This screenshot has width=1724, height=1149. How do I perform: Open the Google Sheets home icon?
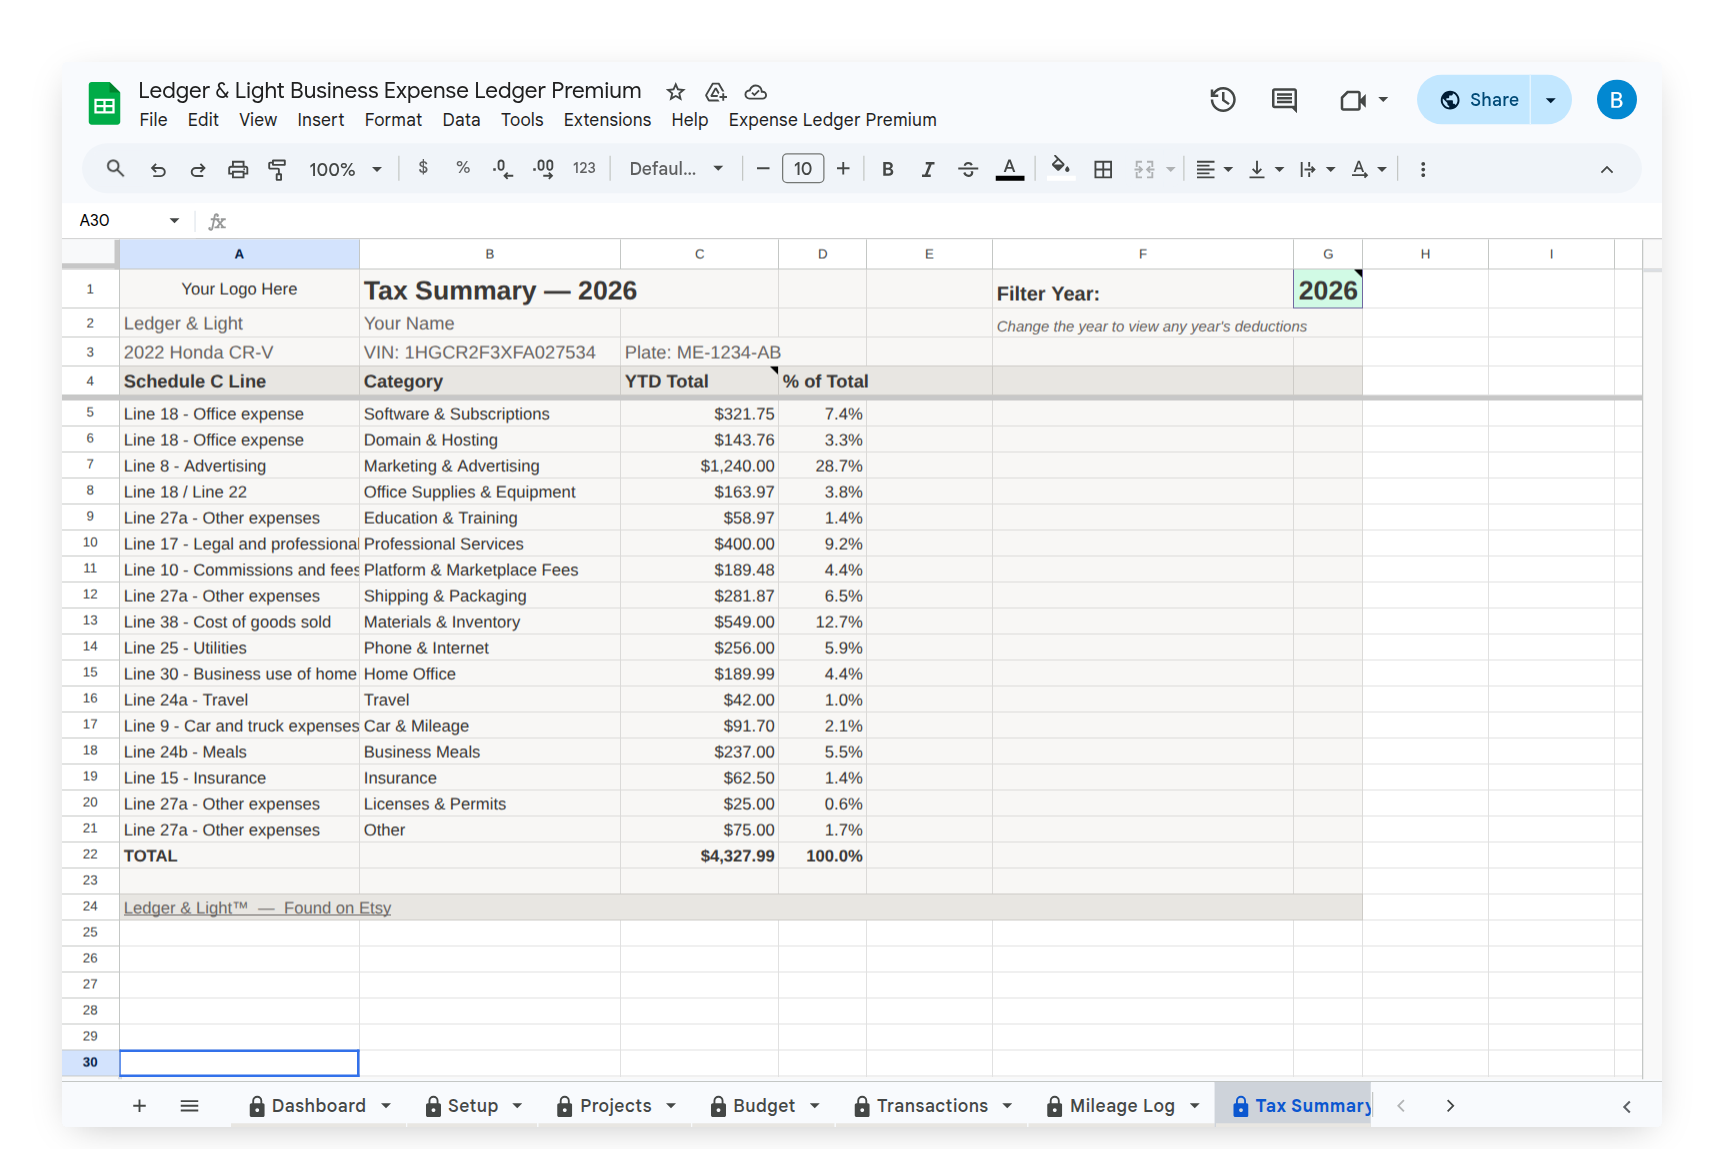coord(104,103)
